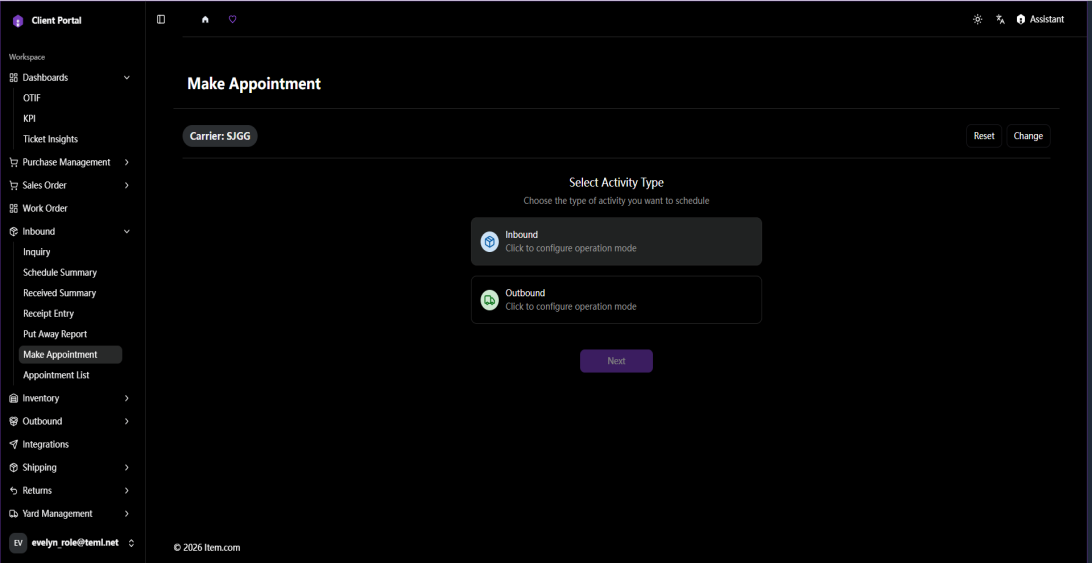Screen dimensions: 1092x563
Task: Open the Assistant
Action: [1040, 20]
